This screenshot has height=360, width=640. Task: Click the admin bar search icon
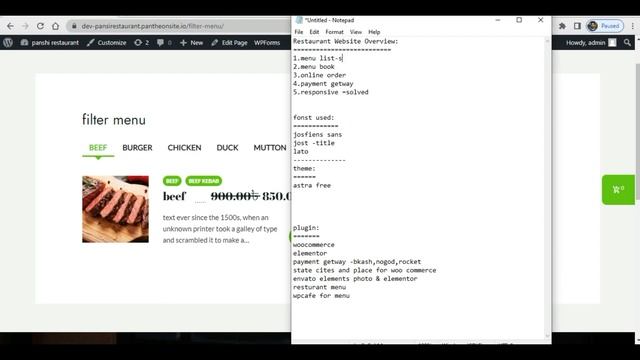point(627,42)
